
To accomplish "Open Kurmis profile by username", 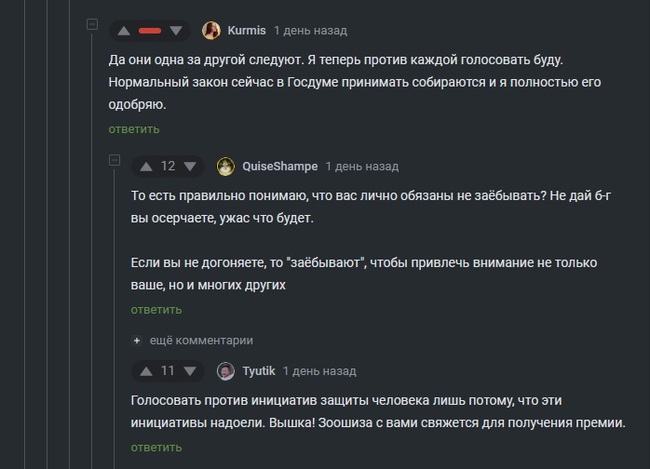I will point(247,30).
